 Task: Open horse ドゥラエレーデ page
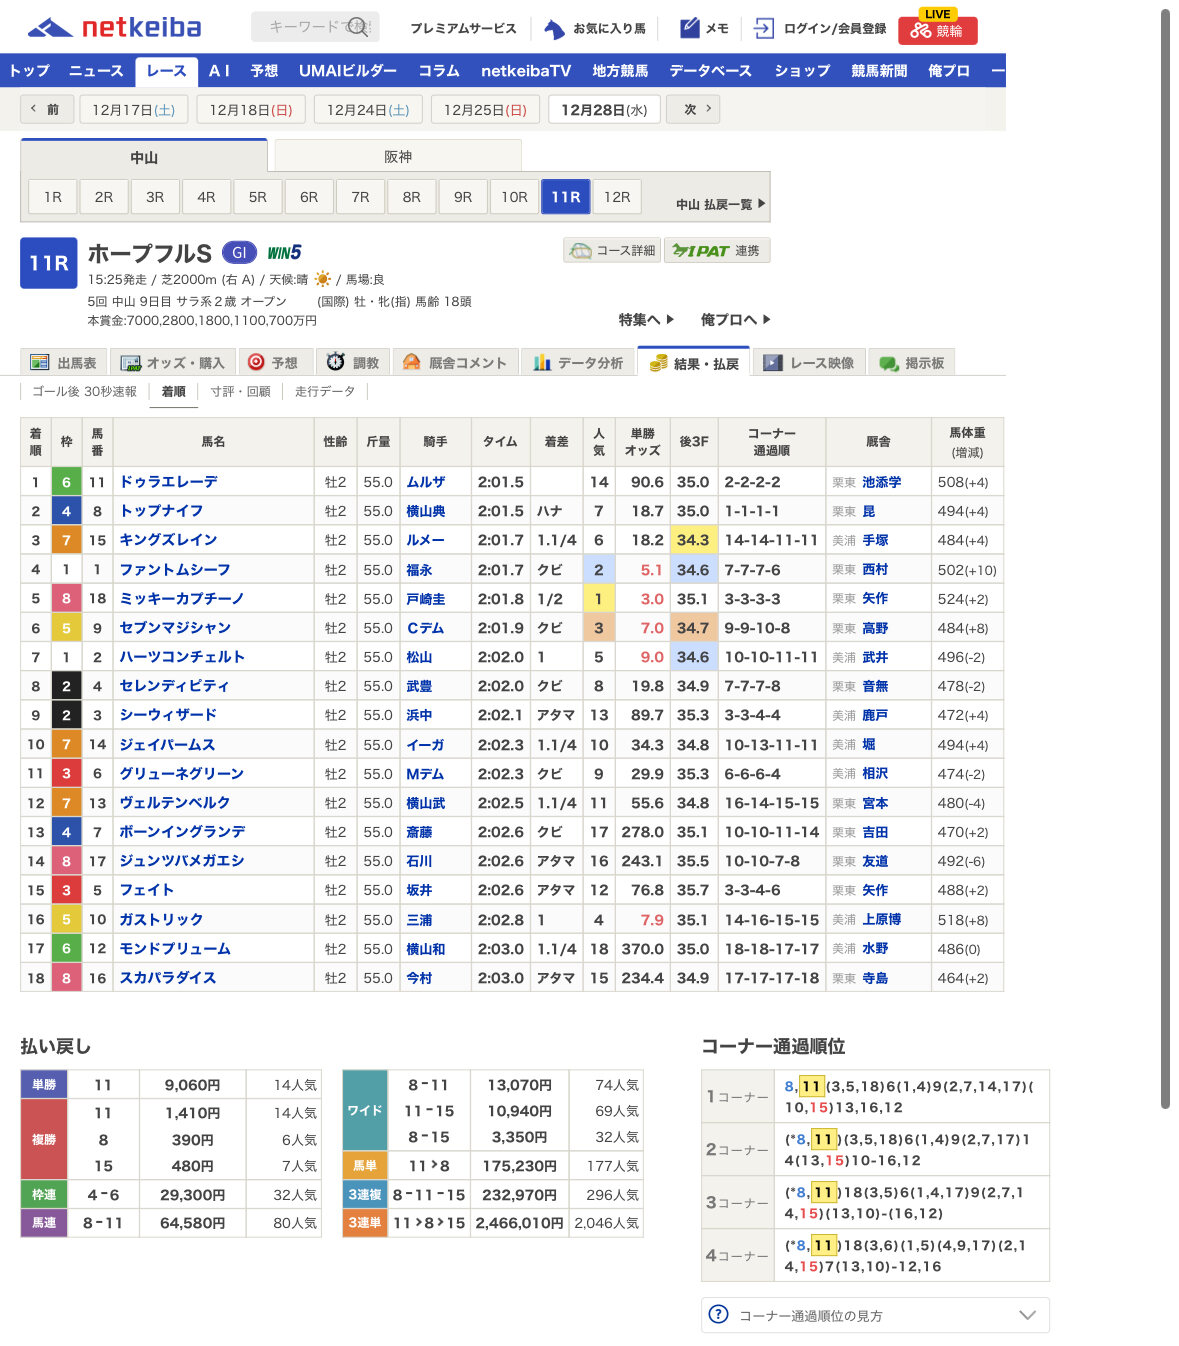click(x=169, y=482)
